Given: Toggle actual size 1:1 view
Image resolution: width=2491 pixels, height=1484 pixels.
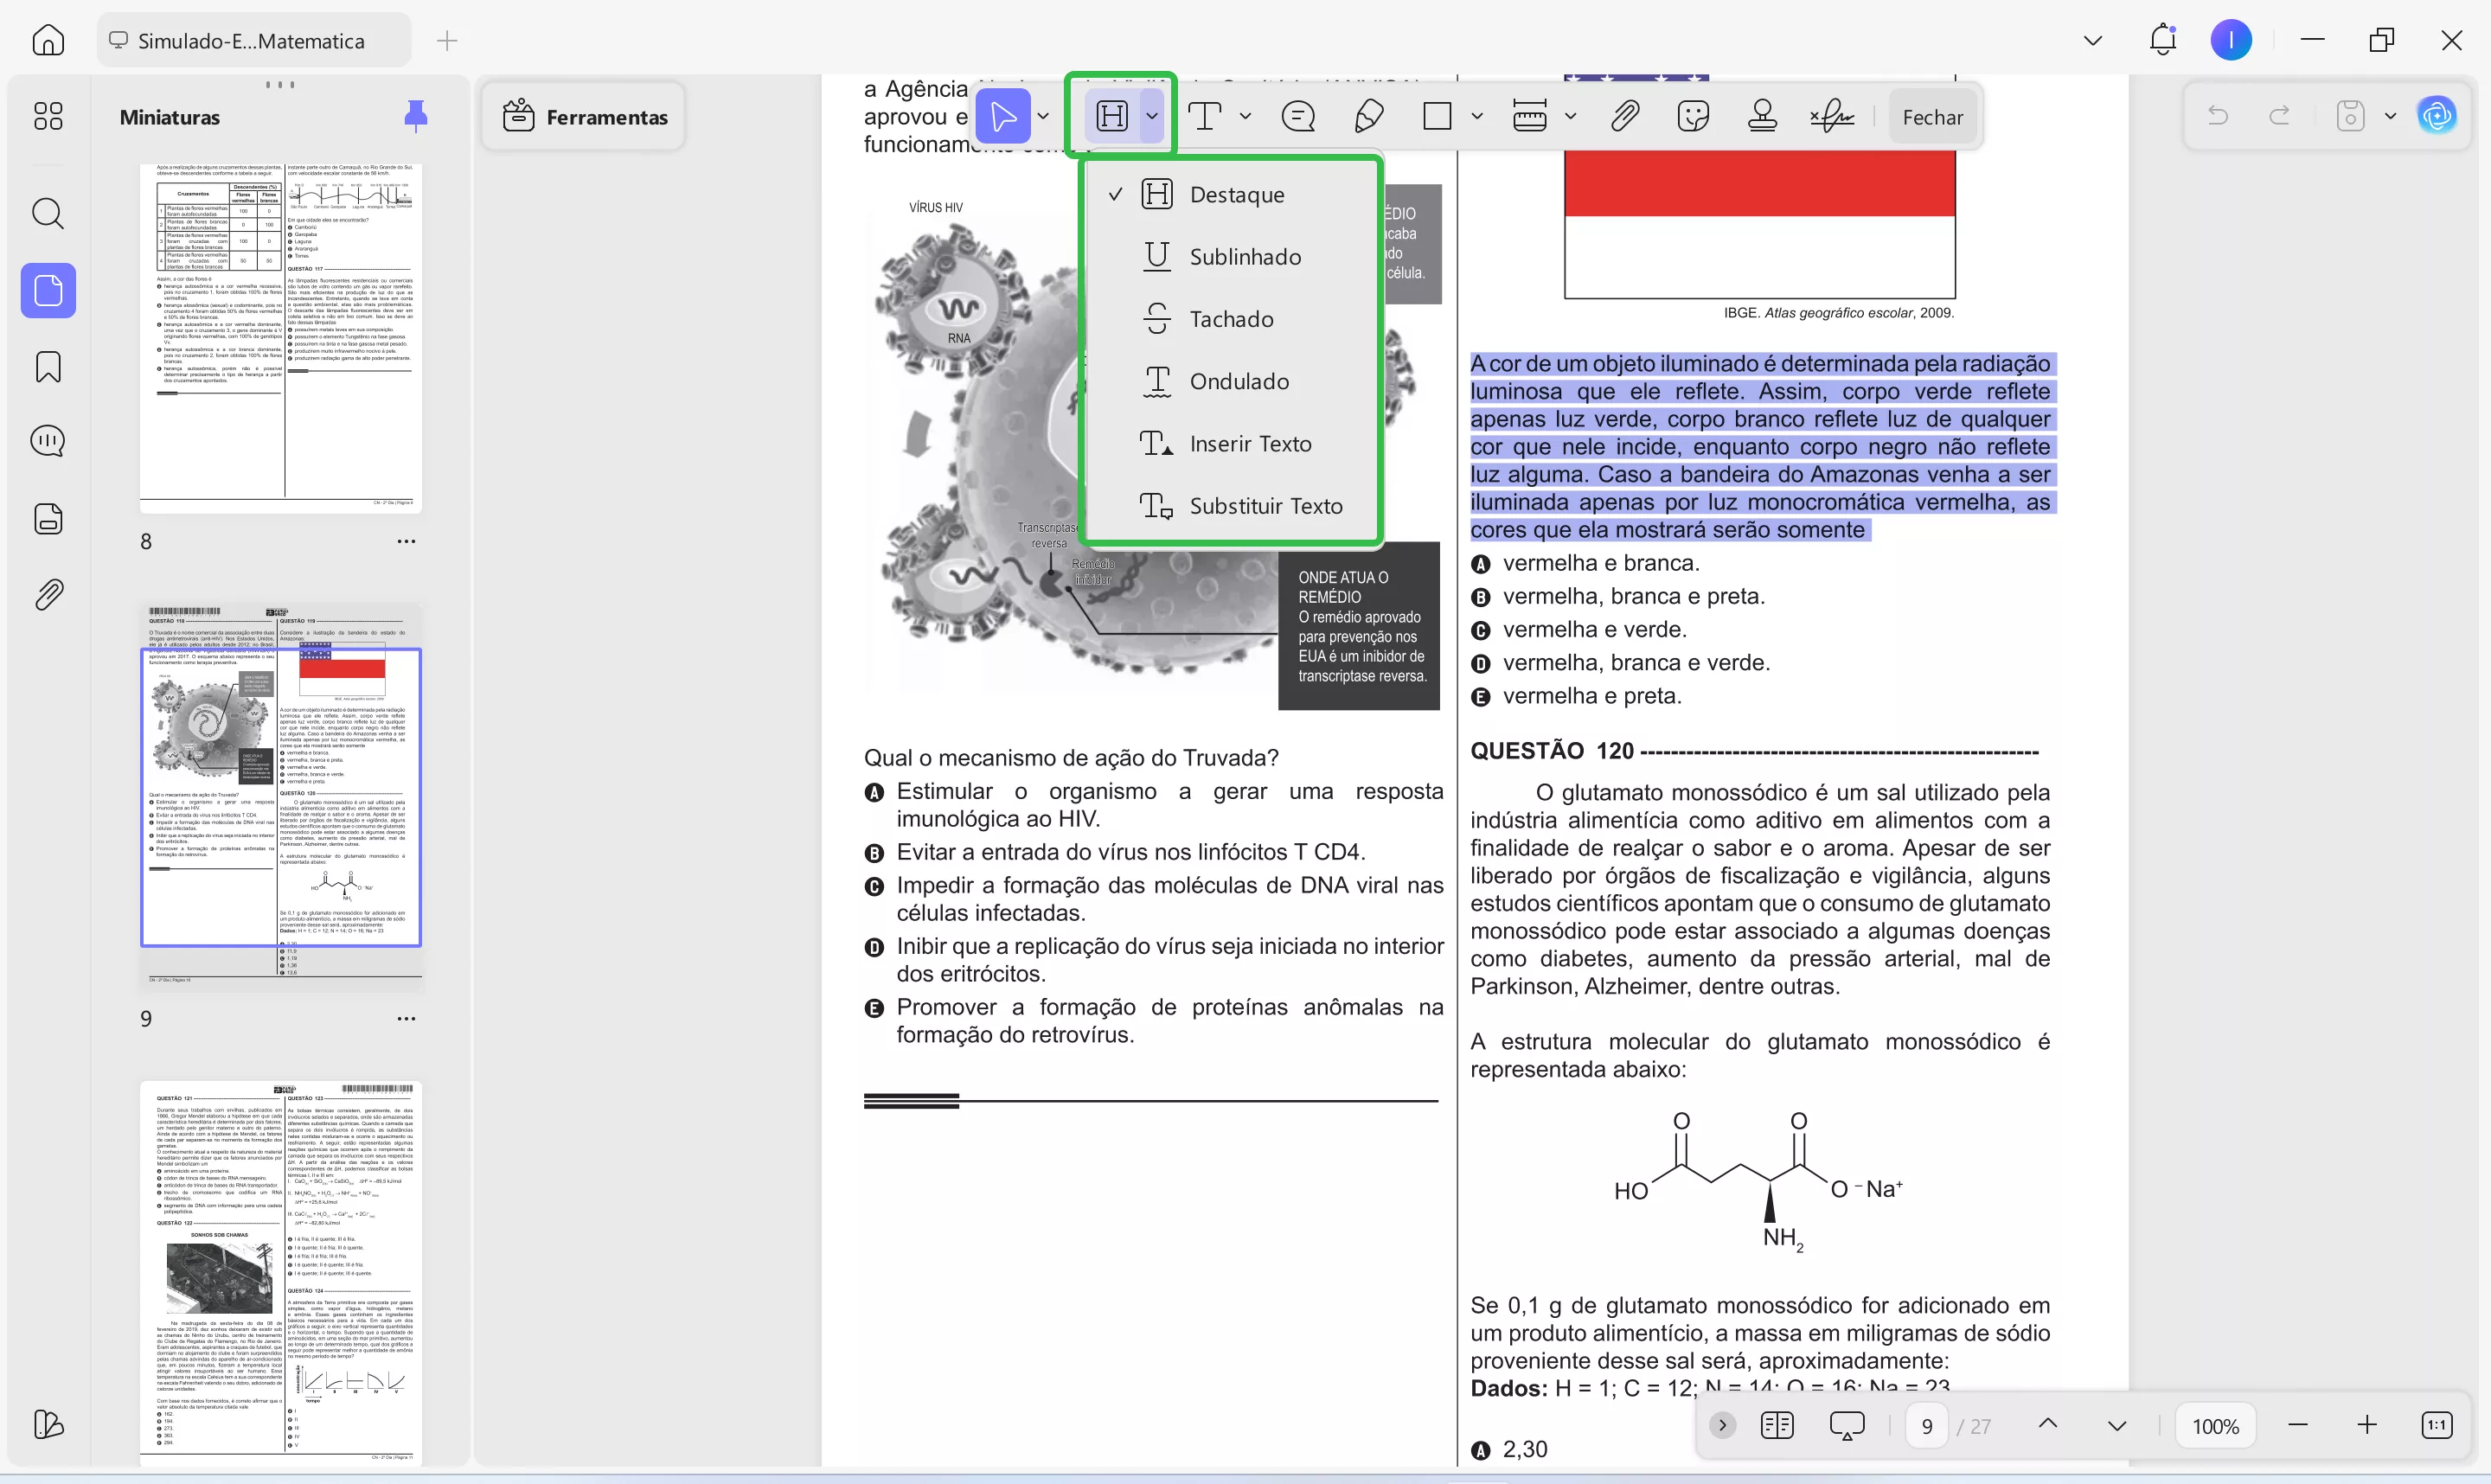Looking at the screenshot, I should 2436,1426.
